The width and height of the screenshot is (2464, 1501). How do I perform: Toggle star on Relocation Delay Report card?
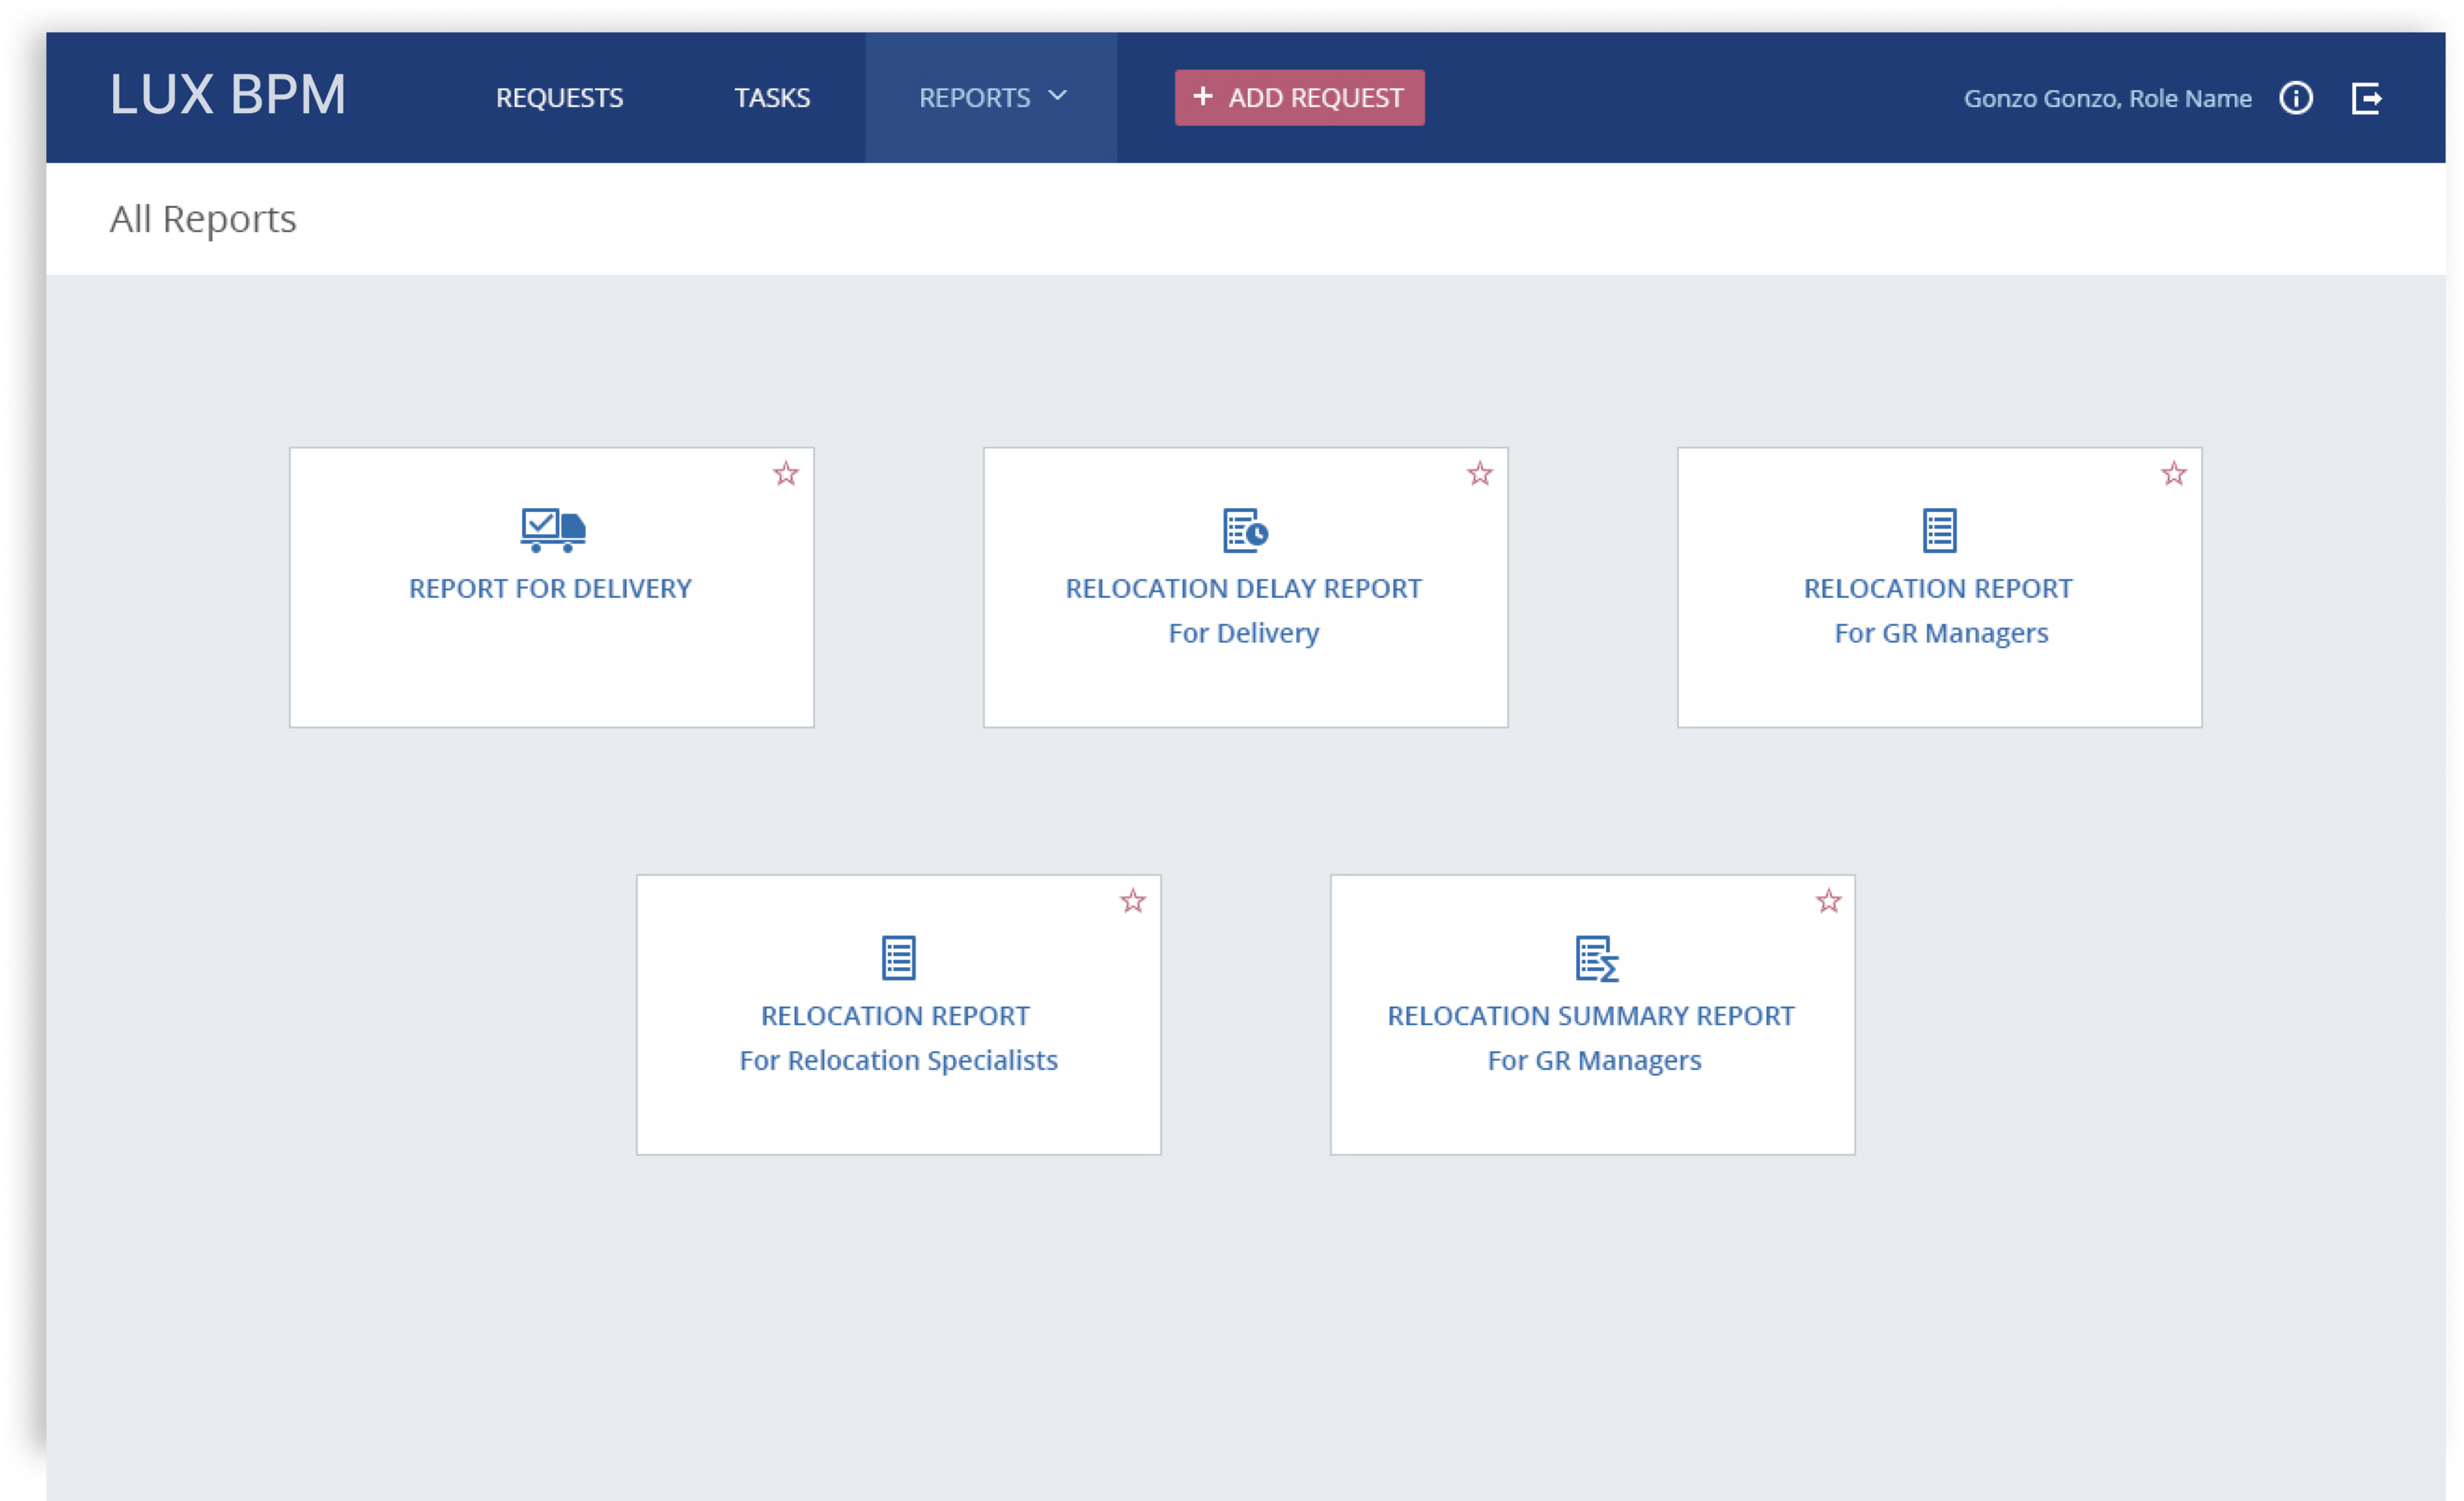click(1480, 473)
